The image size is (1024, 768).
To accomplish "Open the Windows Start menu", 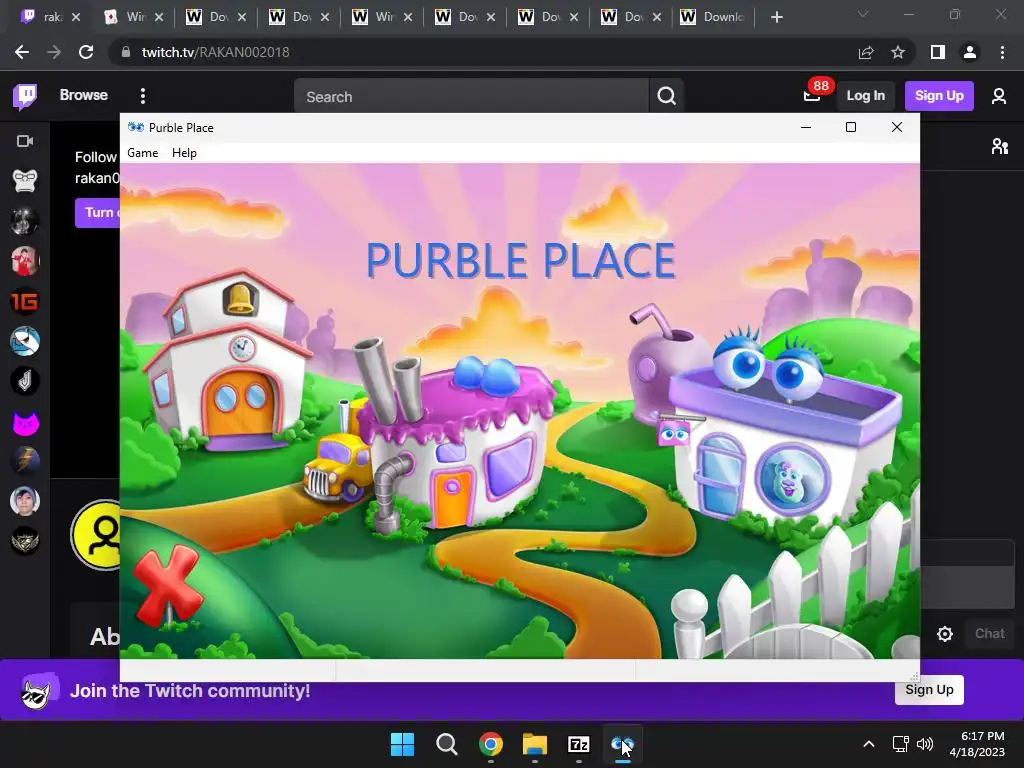I will (402, 744).
